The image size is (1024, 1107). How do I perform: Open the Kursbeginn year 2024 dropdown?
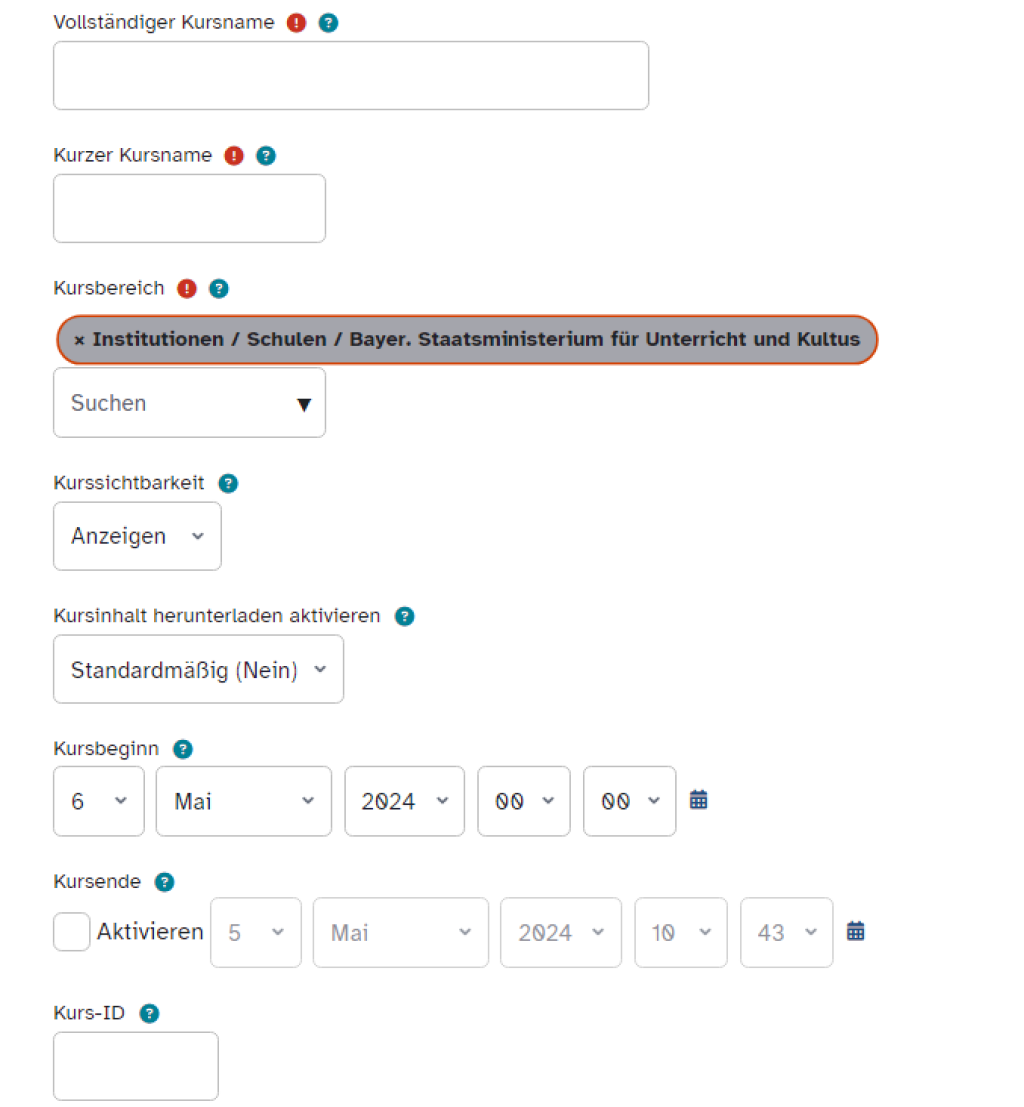point(404,801)
